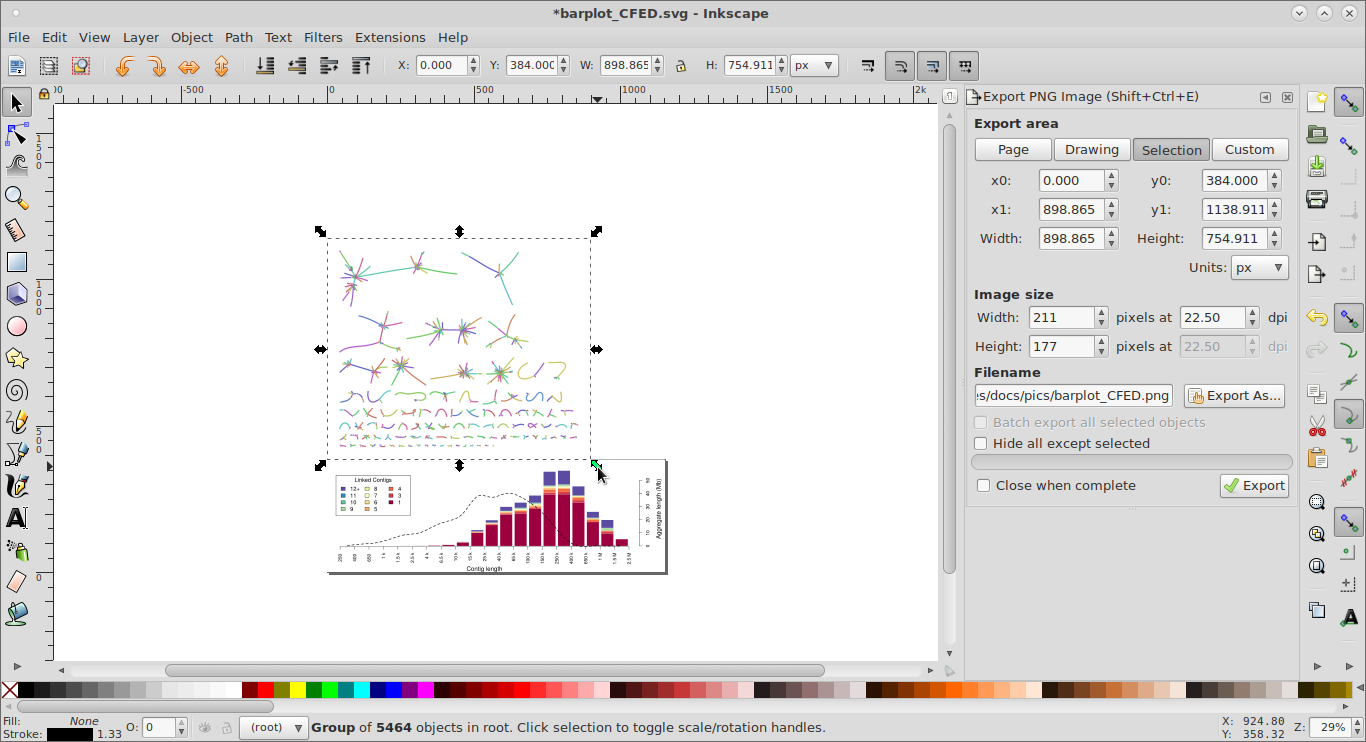Rotate selection 90° counter-clockwise

coord(125,66)
